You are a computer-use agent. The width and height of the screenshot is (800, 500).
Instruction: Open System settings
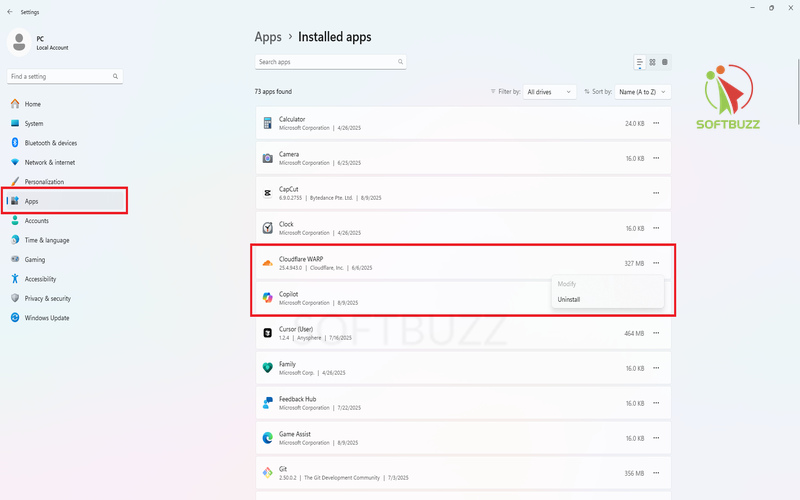coord(34,123)
